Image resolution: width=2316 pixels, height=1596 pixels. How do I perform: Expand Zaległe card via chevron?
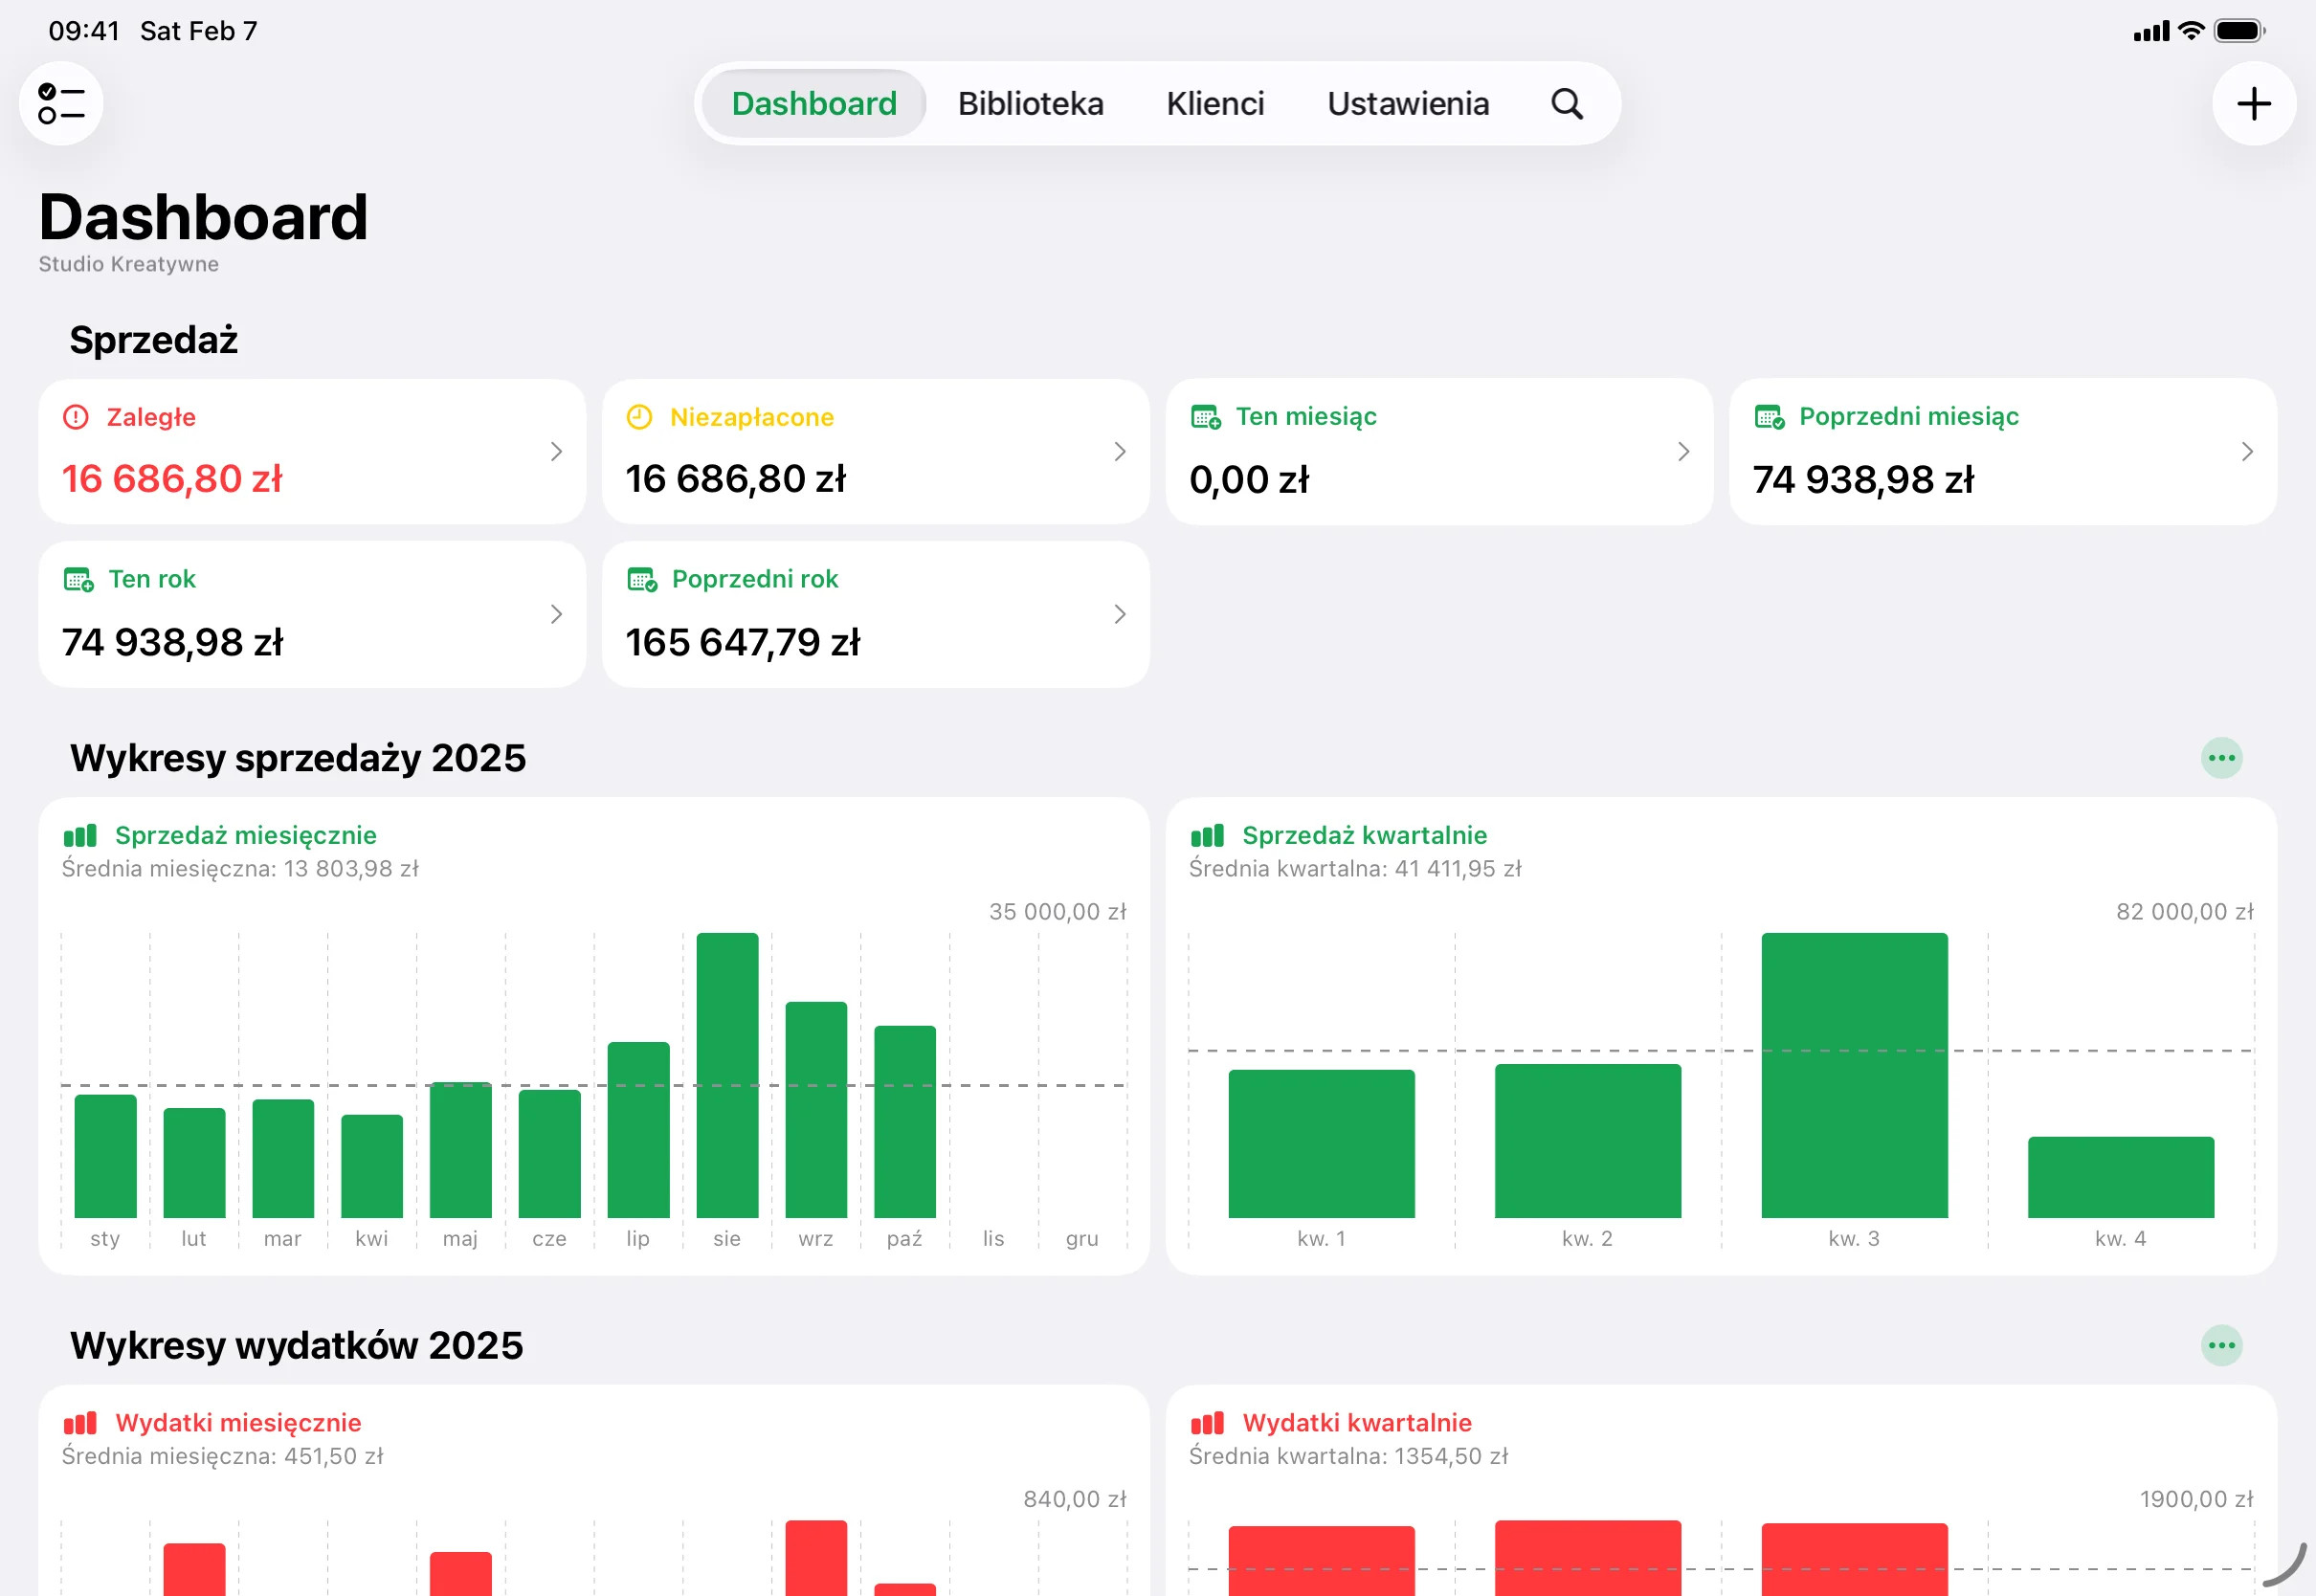[x=556, y=452]
